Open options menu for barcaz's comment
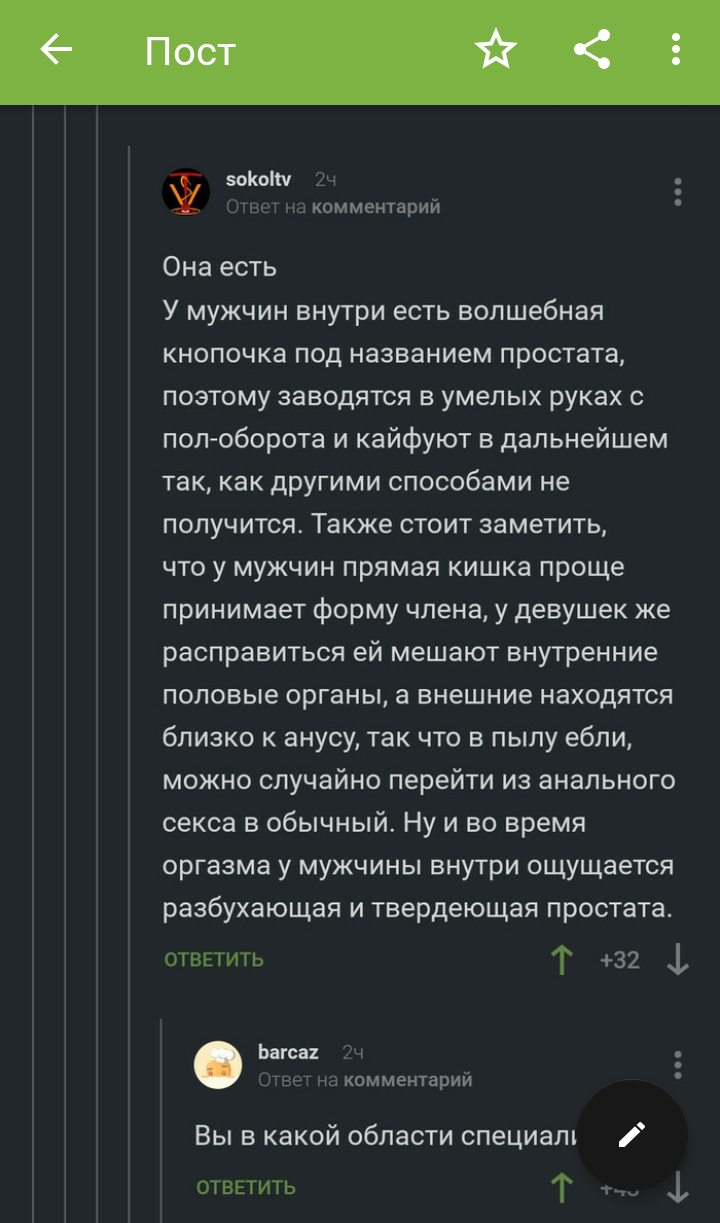Image resolution: width=720 pixels, height=1223 pixels. 677,1065
